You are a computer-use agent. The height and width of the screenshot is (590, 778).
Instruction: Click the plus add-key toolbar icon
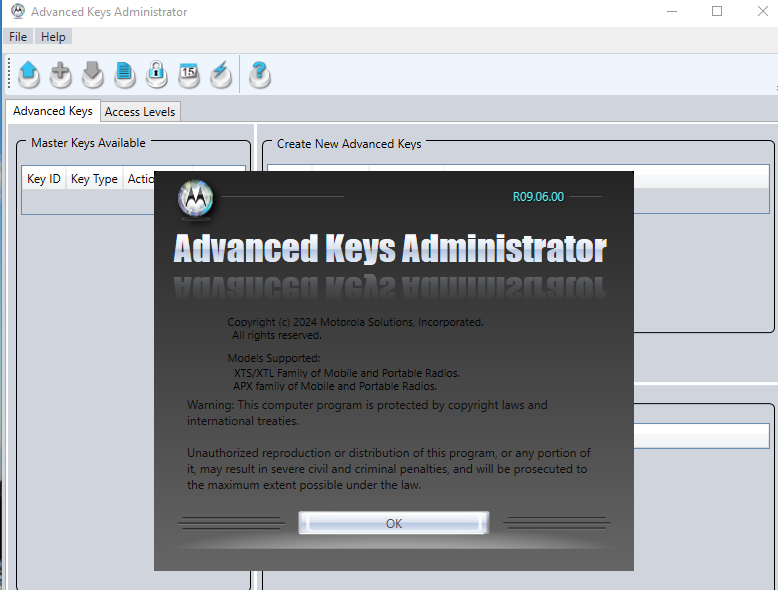pos(61,74)
